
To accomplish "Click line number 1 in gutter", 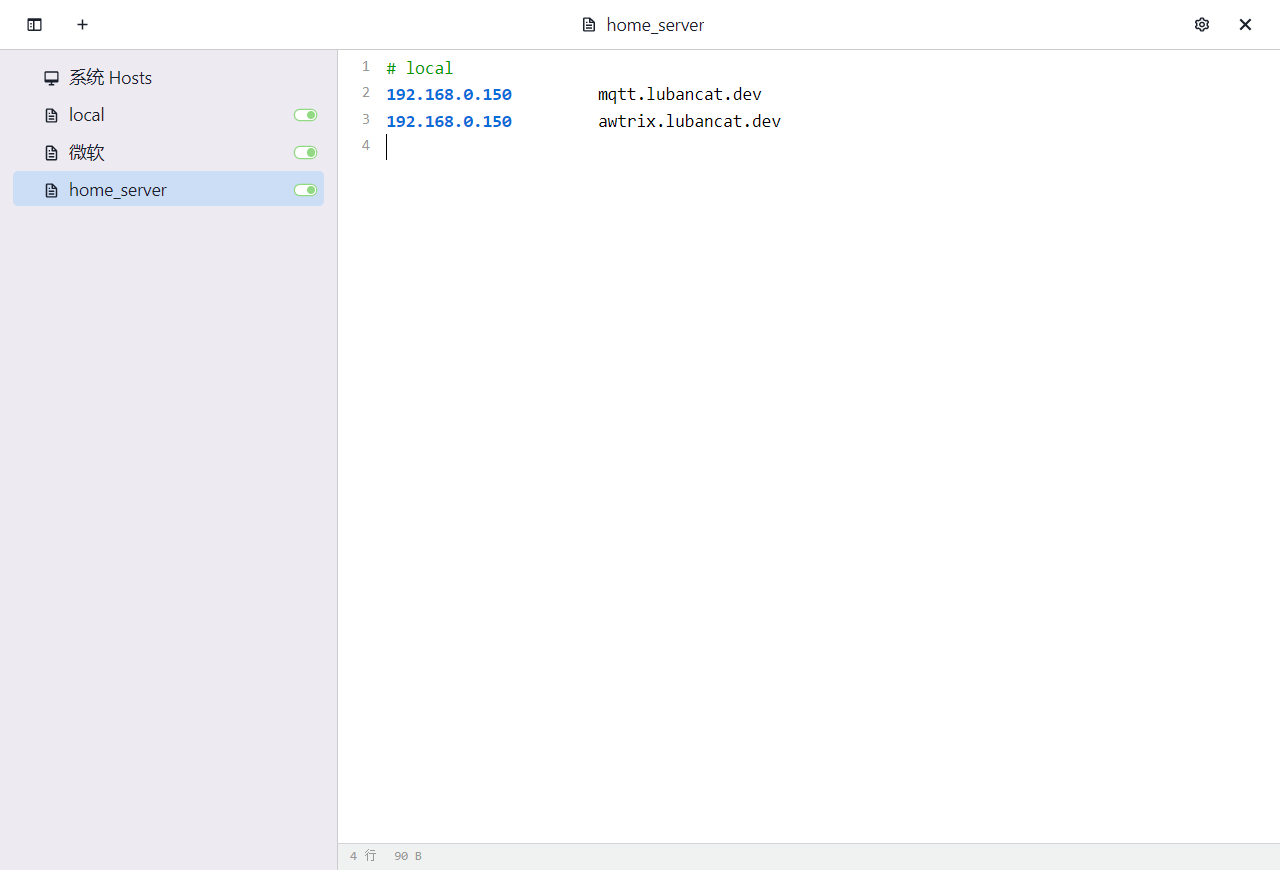I will [x=365, y=67].
